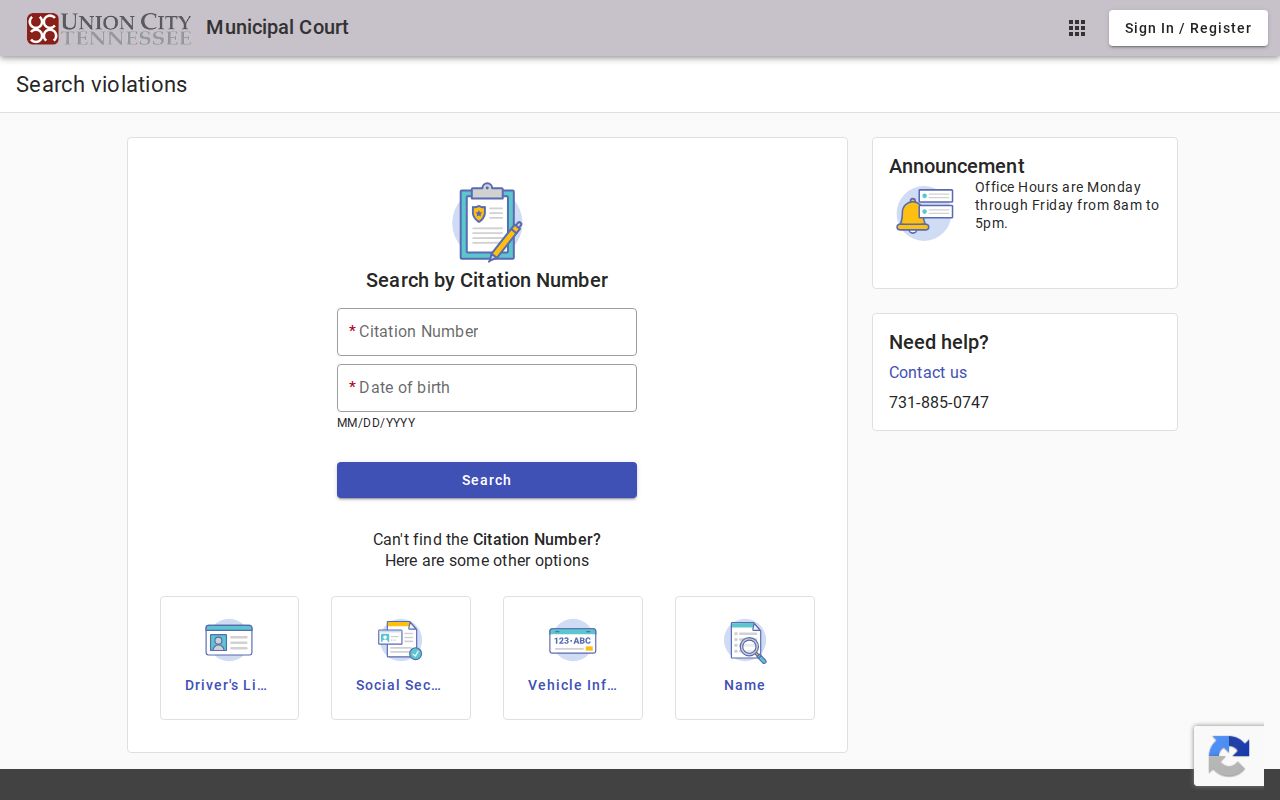Click the Search violations heading
The height and width of the screenshot is (800, 1280).
click(102, 84)
